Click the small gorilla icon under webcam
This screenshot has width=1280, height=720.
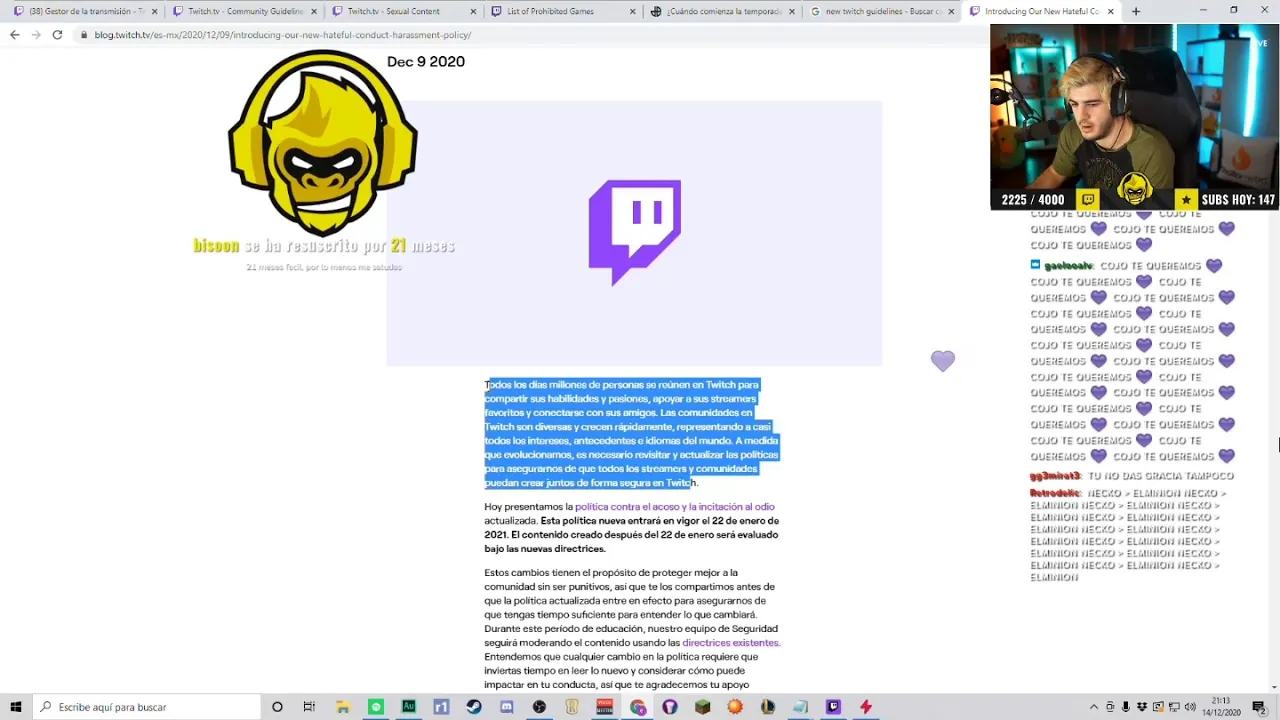(1134, 189)
